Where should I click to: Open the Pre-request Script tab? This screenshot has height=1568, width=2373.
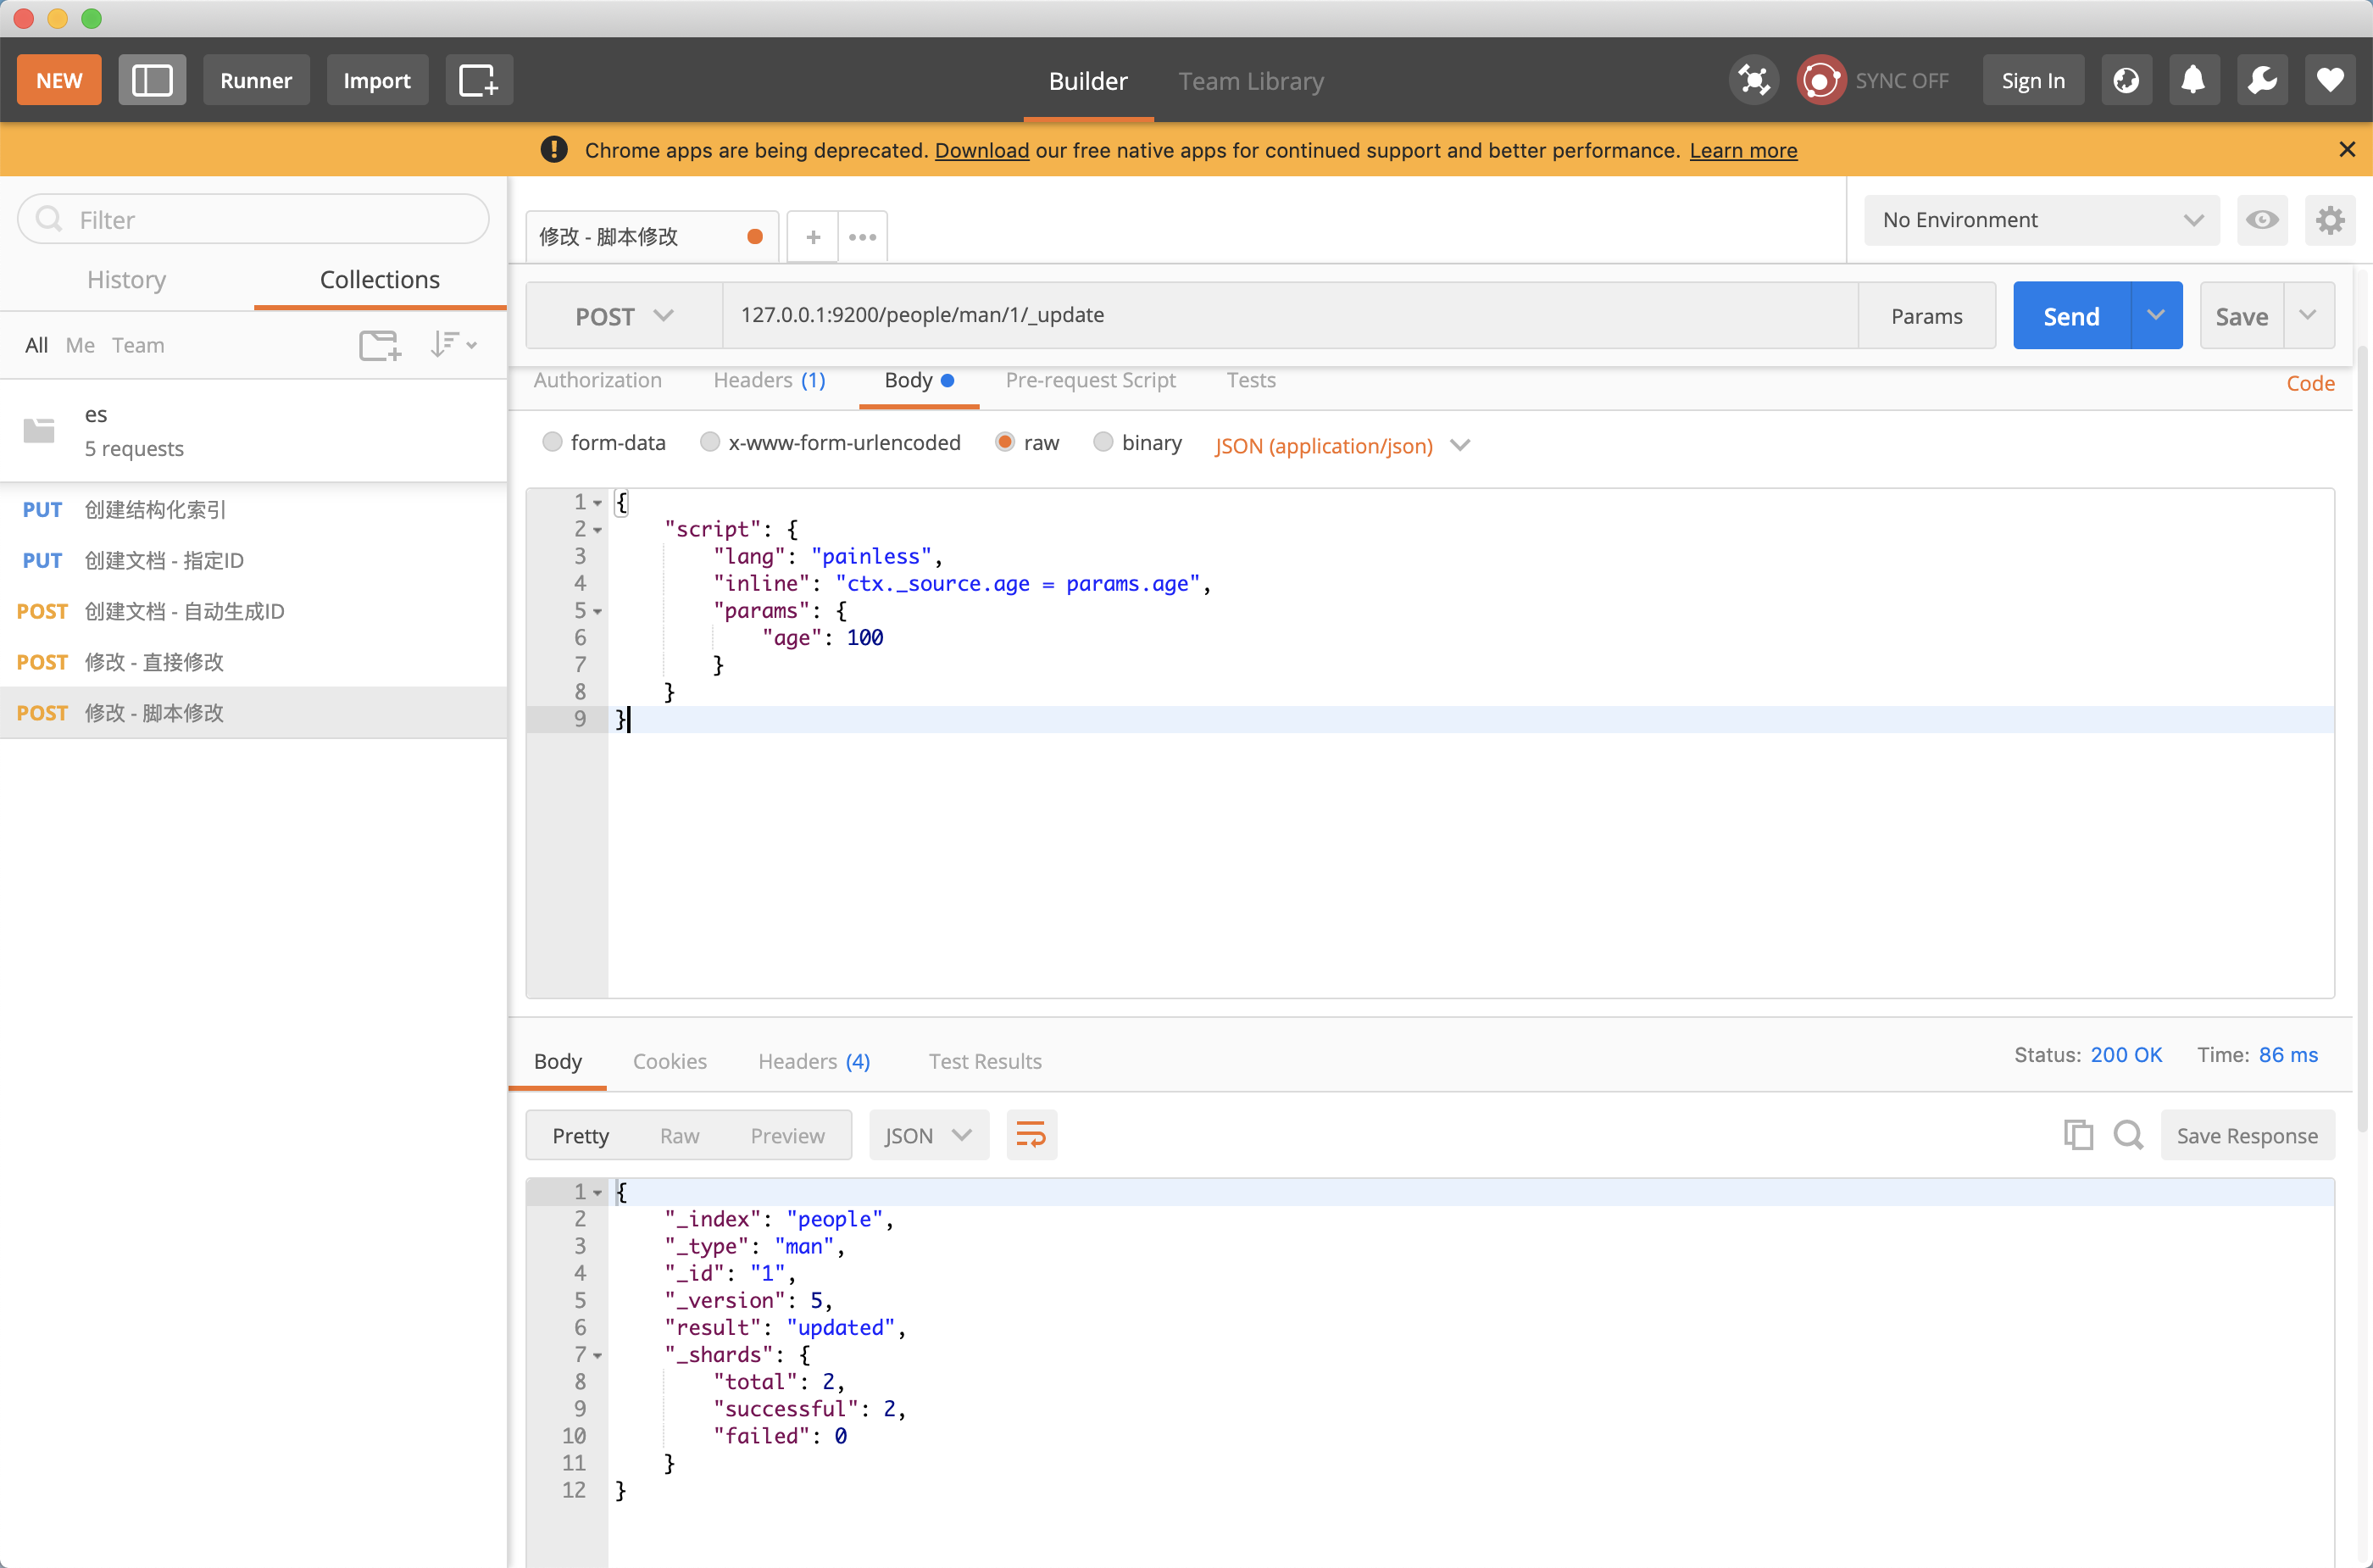(1090, 380)
